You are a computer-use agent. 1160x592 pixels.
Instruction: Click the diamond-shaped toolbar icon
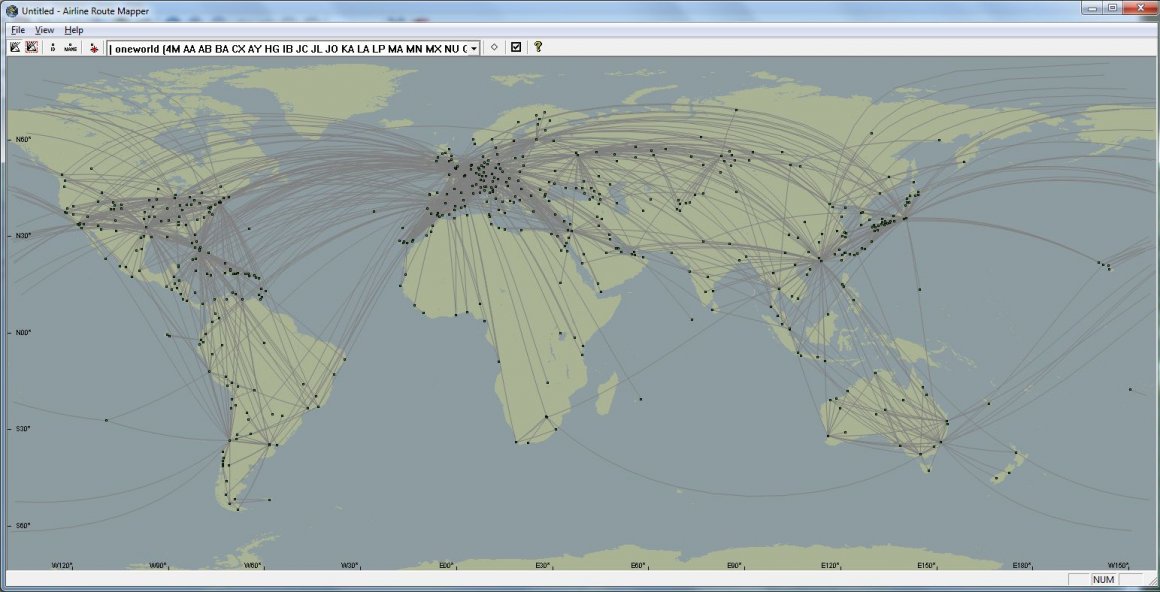(495, 47)
